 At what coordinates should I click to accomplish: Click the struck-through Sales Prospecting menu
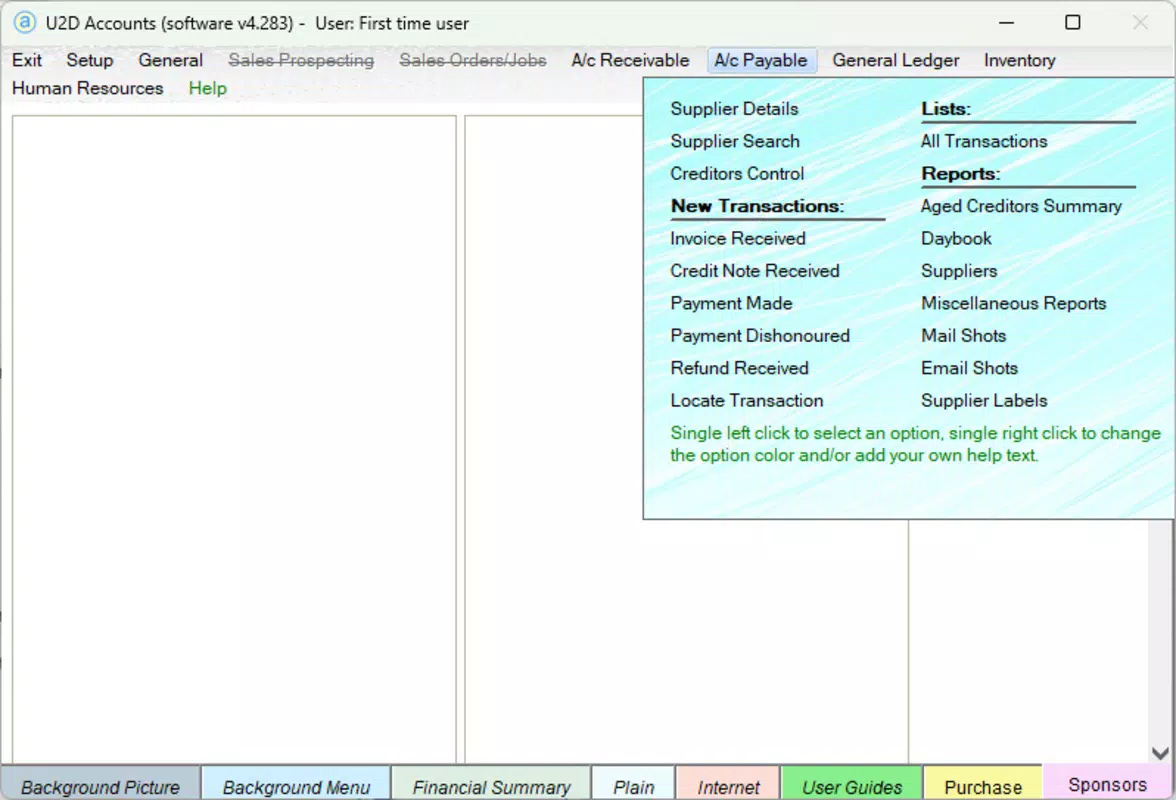click(x=301, y=60)
